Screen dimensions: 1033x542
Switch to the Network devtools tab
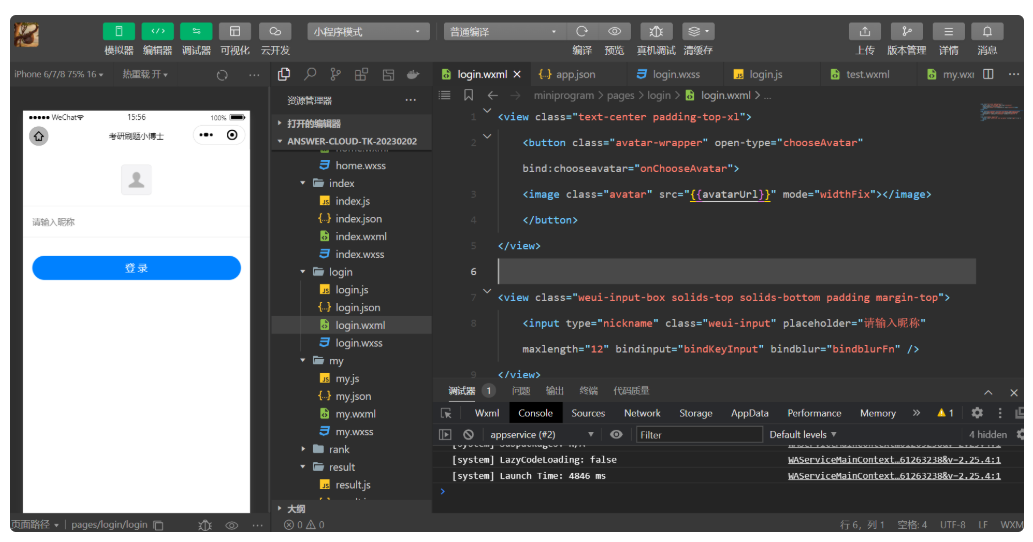[x=642, y=413]
